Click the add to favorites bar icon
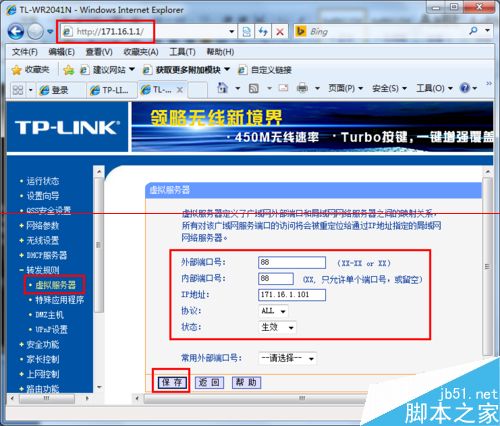Image resolution: width=500 pixels, height=426 pixels. [69, 70]
